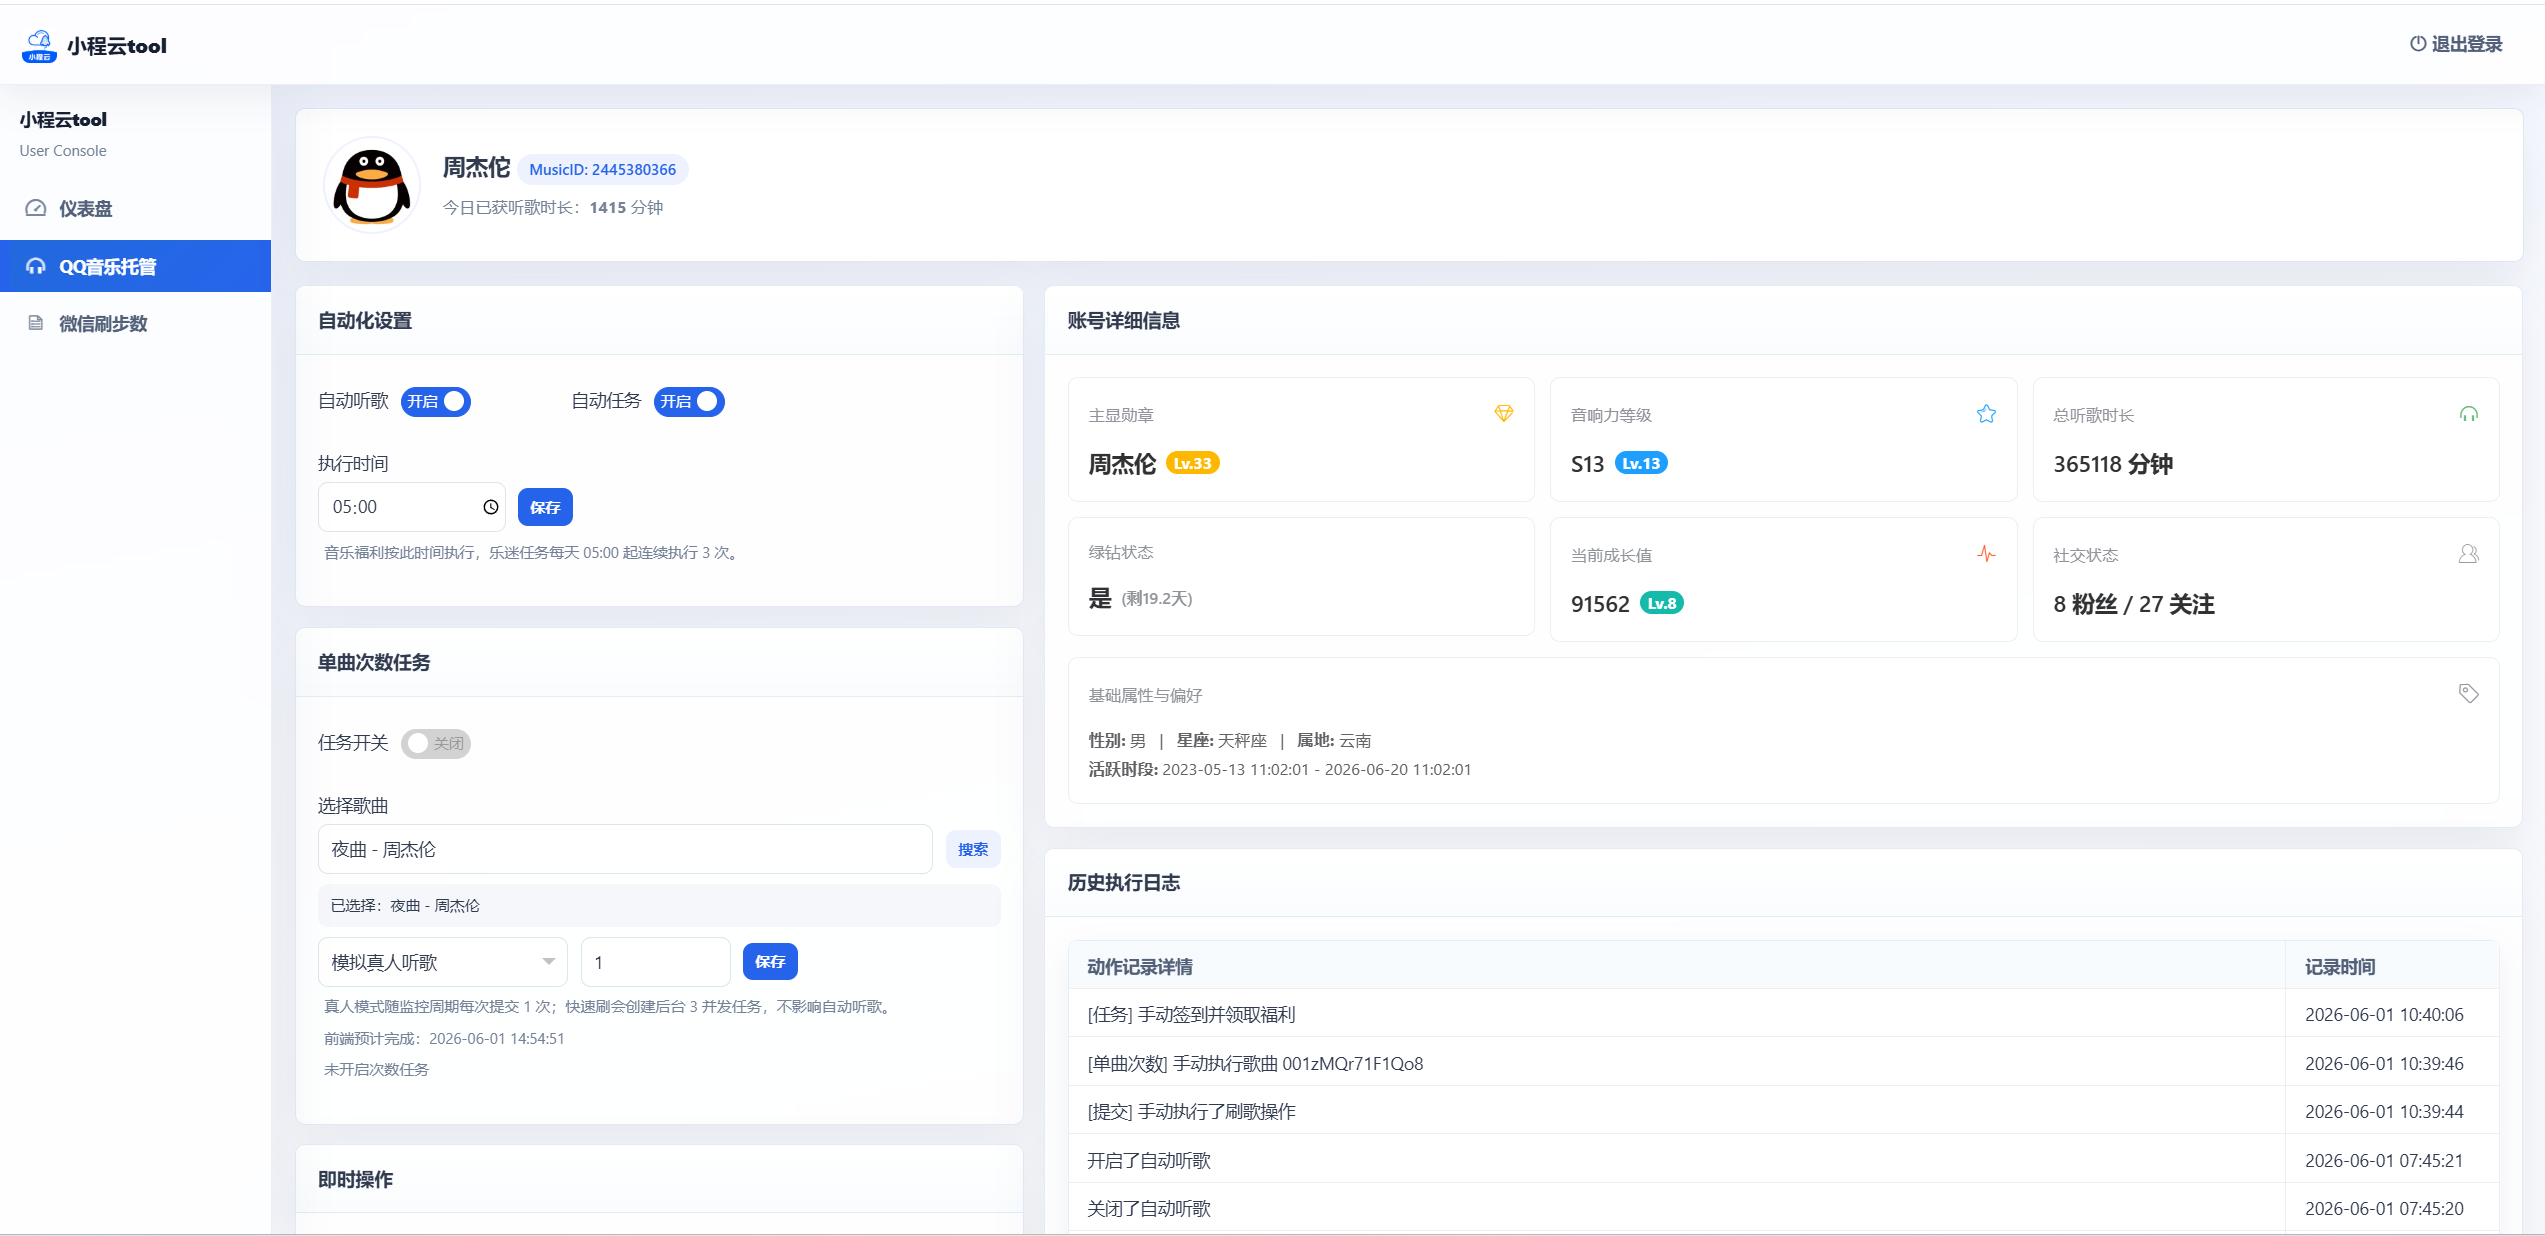
Task: Click the 即时操作 section heading
Action: pos(356,1179)
